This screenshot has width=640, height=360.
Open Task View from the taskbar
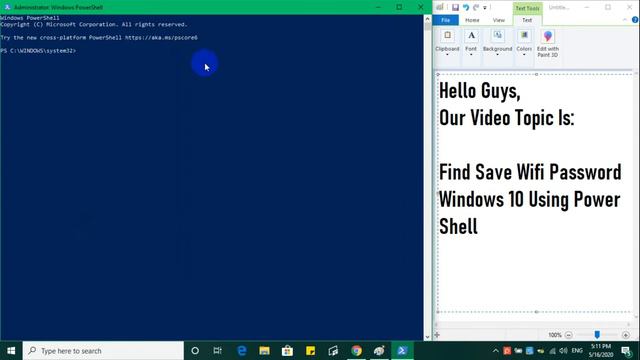coord(218,351)
